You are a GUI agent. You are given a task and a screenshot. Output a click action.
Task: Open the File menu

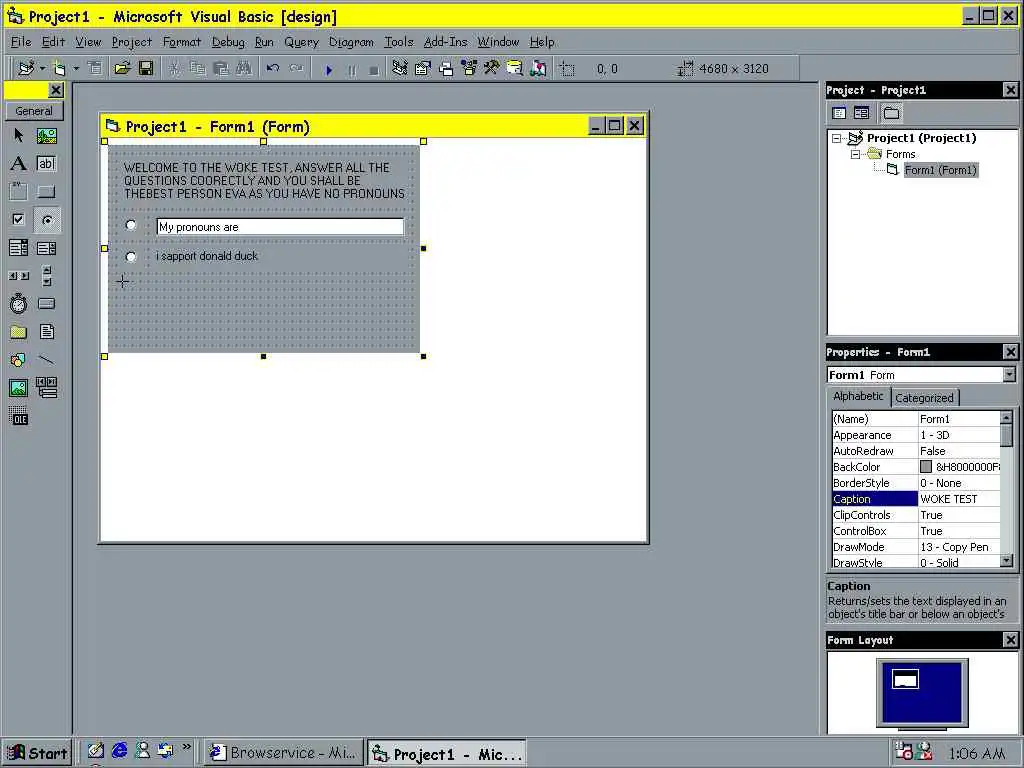click(21, 42)
